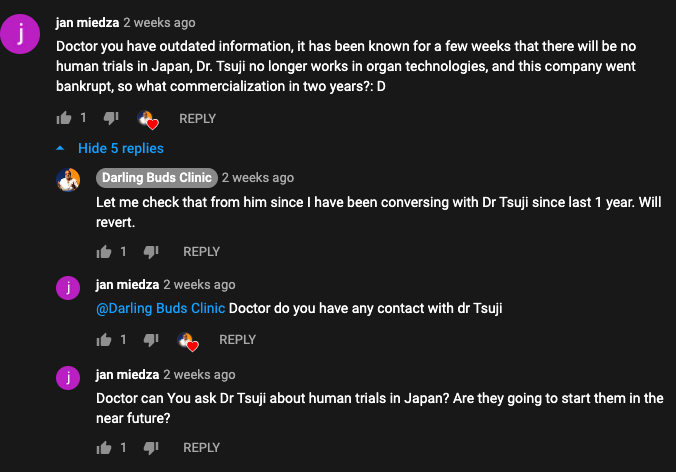Viewport: 676px width, 472px height.
Task: Click the Hide 5 replies arrow
Action: (x=63, y=148)
